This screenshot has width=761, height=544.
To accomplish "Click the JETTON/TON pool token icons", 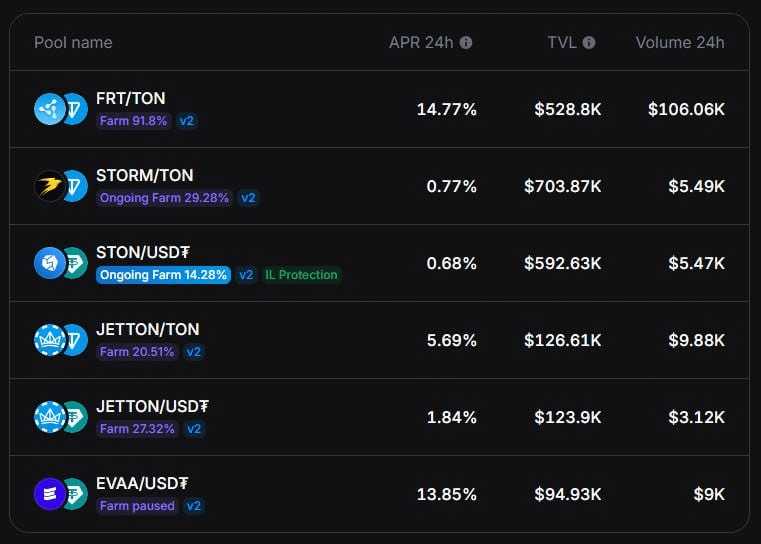I will 61,340.
